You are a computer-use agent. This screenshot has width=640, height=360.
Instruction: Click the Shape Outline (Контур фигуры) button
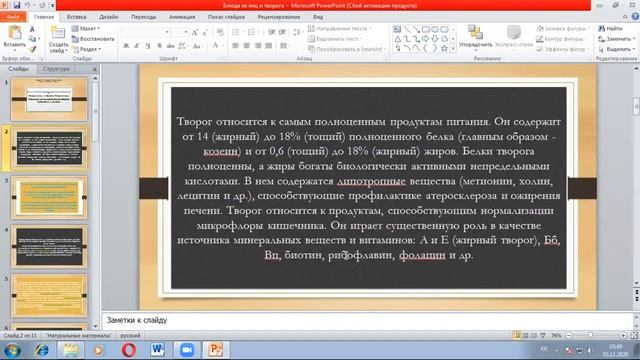[x=562, y=39]
